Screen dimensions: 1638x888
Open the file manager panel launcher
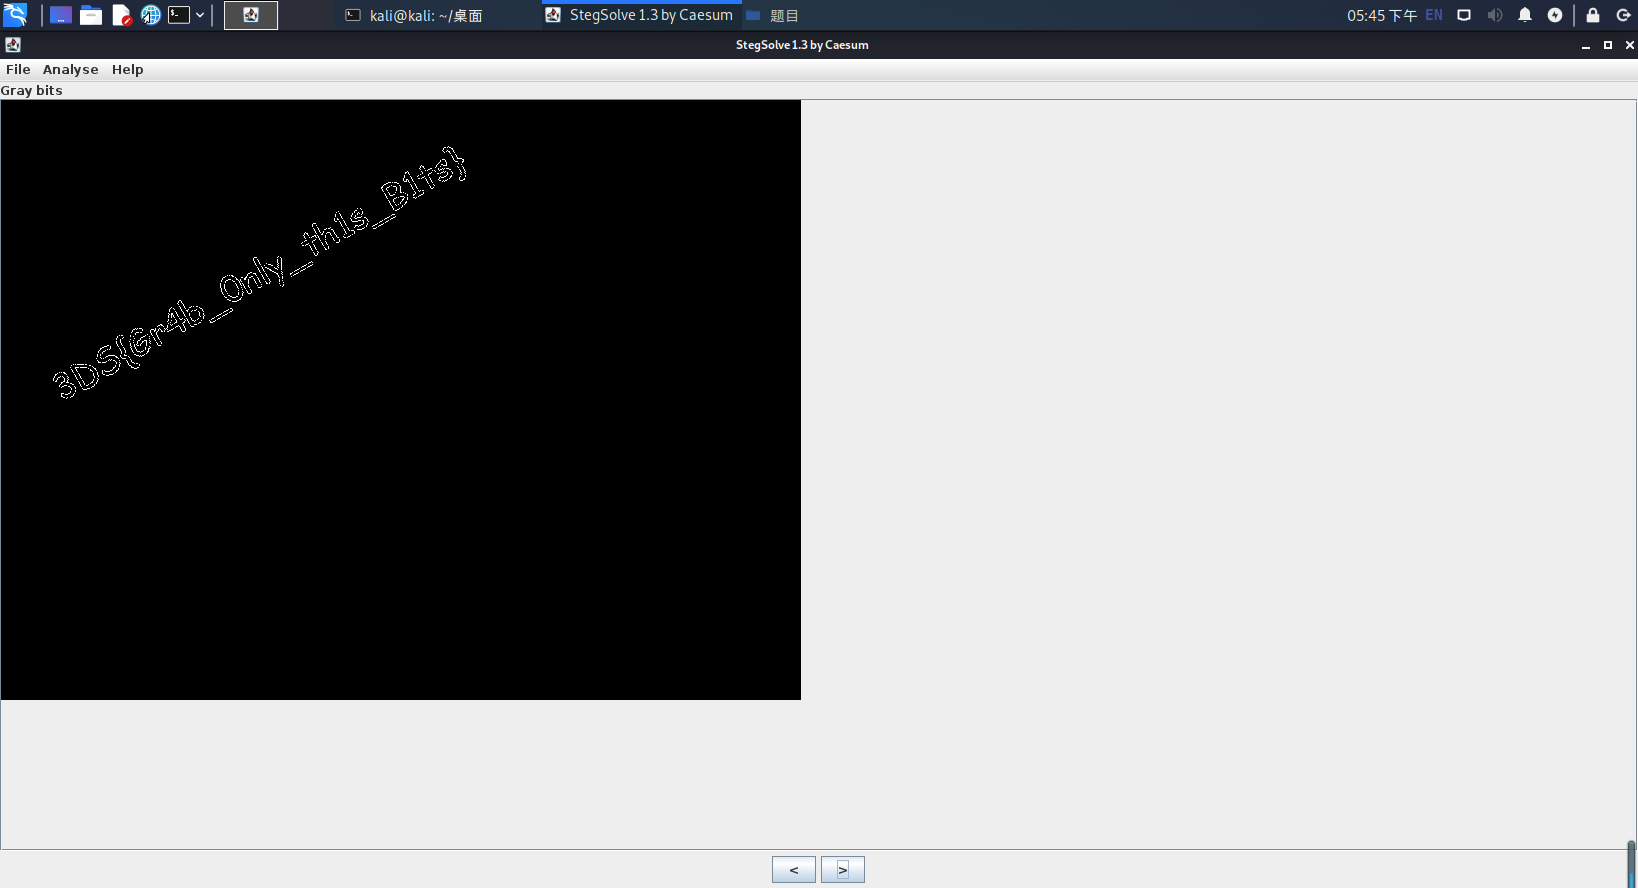click(x=91, y=15)
